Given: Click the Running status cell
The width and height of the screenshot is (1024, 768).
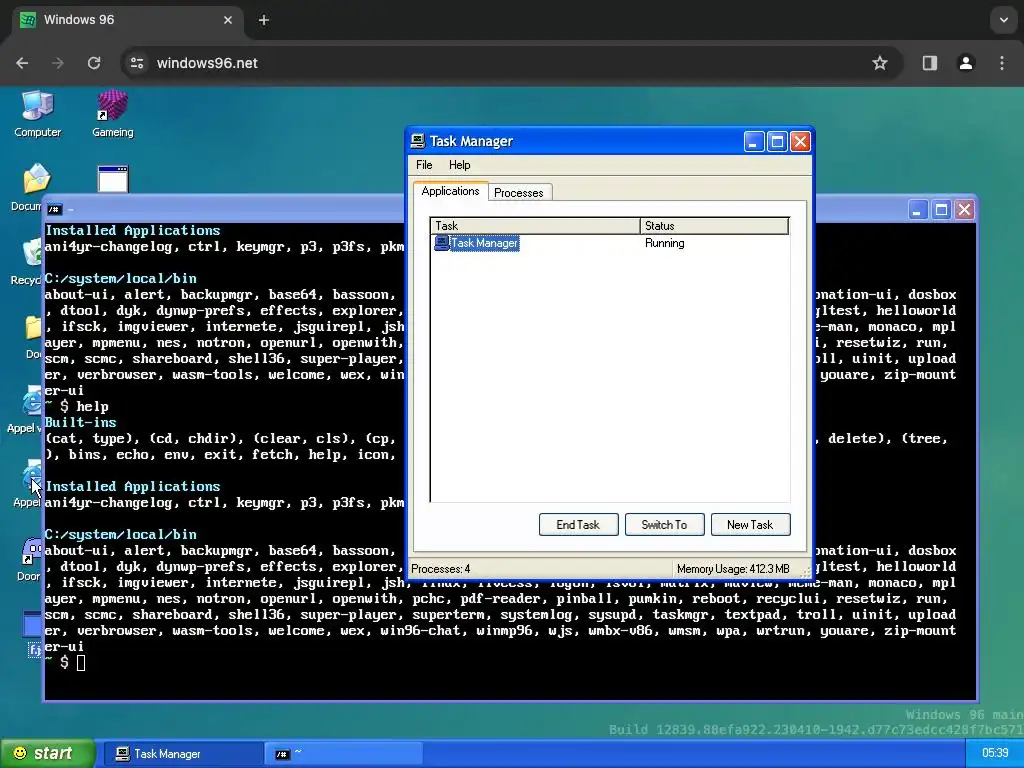Looking at the screenshot, I should [664, 243].
